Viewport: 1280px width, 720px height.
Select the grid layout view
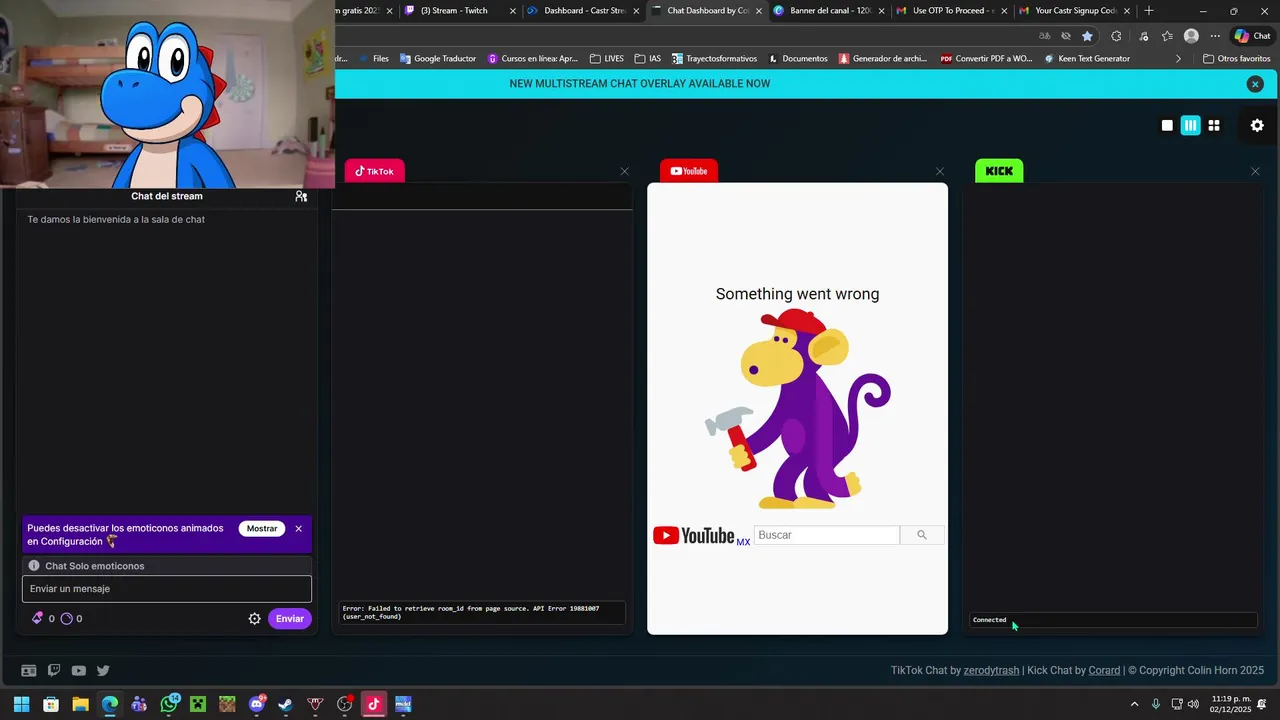tap(1214, 125)
